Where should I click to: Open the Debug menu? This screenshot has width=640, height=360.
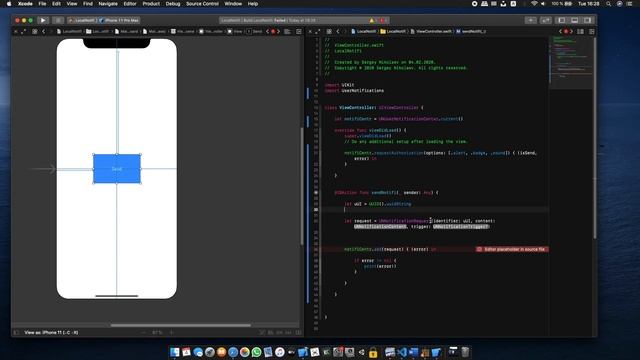click(x=173, y=4)
